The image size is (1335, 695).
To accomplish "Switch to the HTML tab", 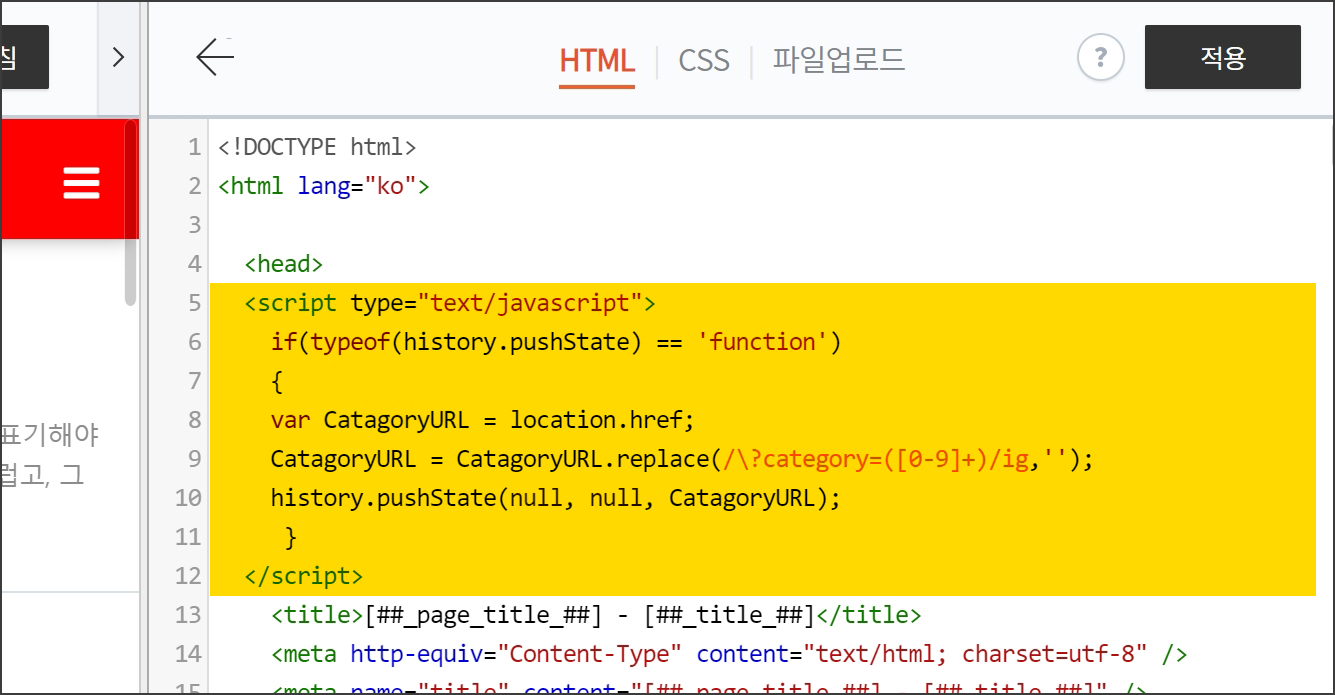I will pyautogui.click(x=597, y=60).
